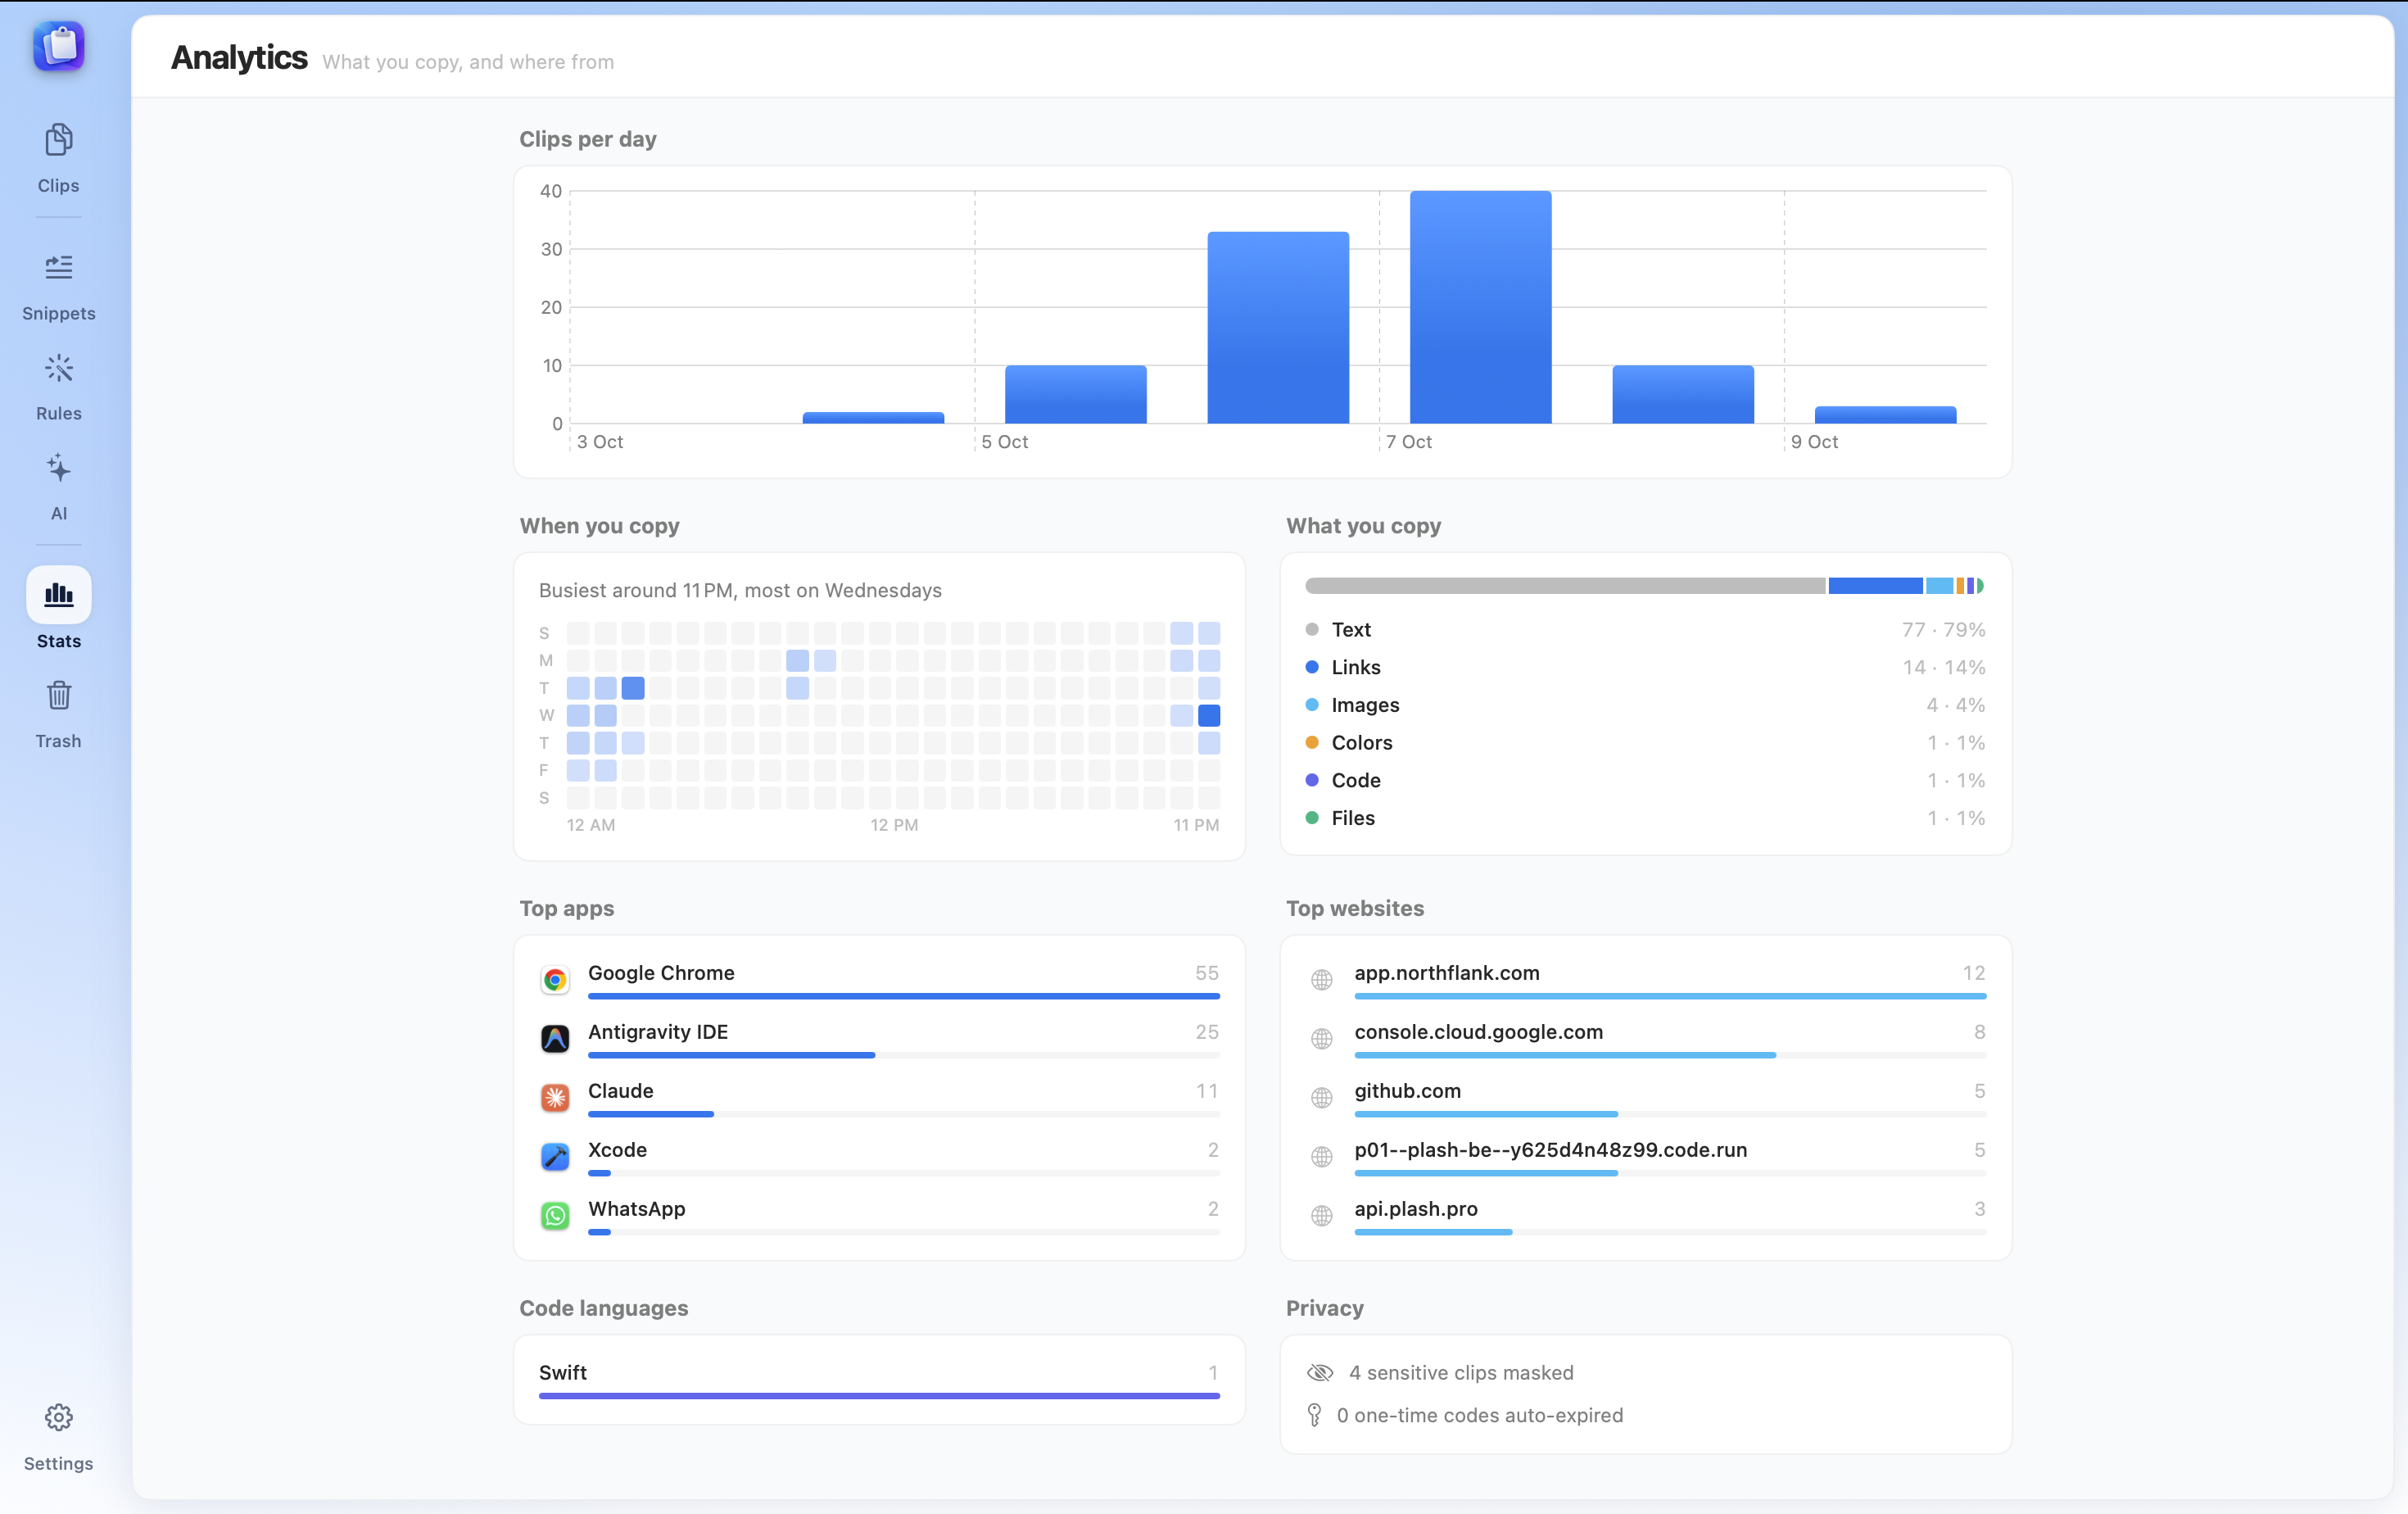Click the Images legend light-blue dot
This screenshot has height=1514, width=2408.
pos(1312,705)
